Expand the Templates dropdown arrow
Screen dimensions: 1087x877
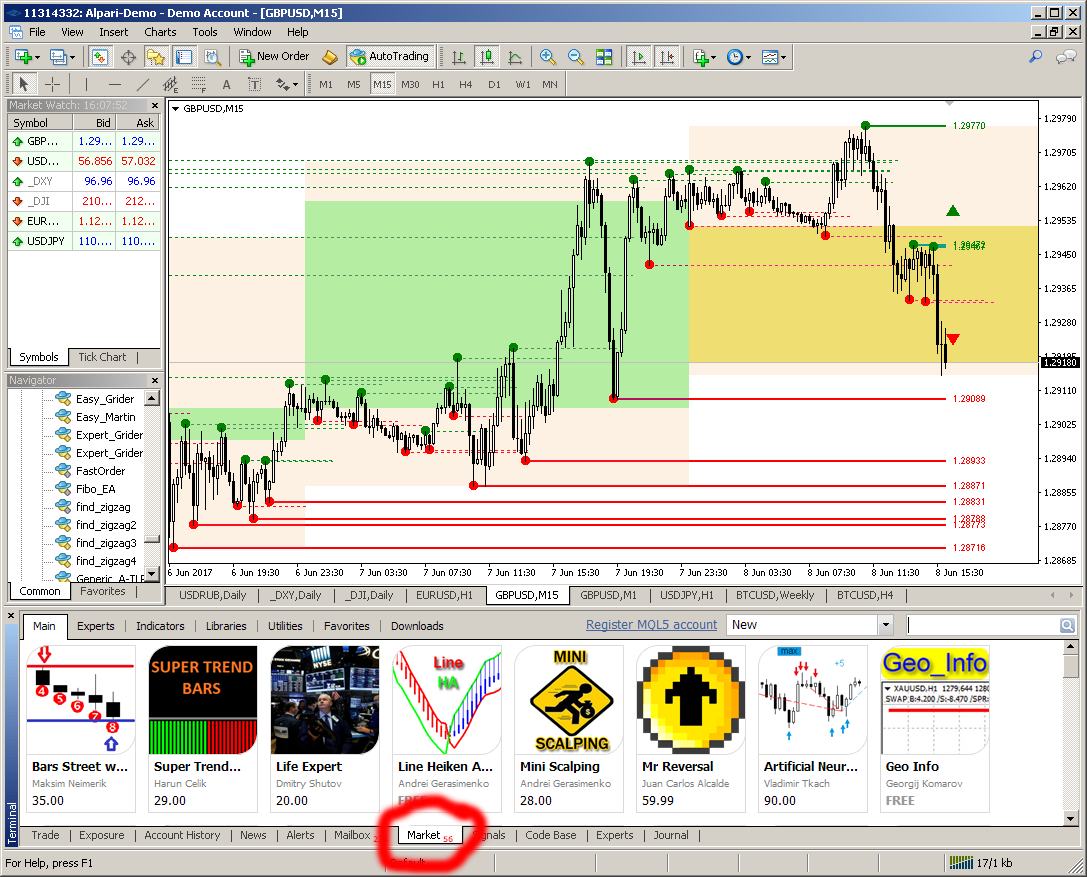click(x=783, y=58)
